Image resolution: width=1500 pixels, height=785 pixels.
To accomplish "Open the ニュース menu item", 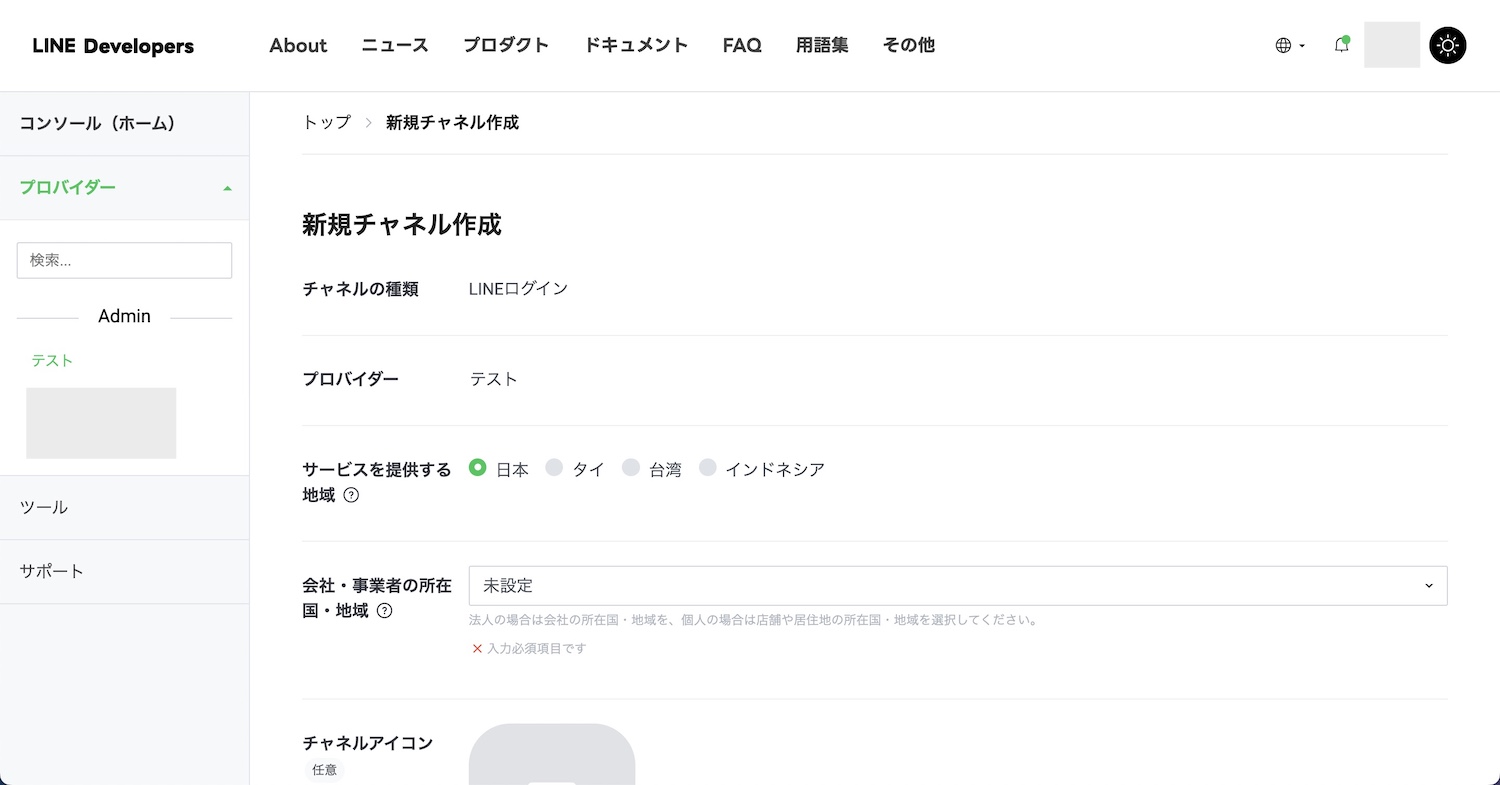I will click(x=395, y=45).
